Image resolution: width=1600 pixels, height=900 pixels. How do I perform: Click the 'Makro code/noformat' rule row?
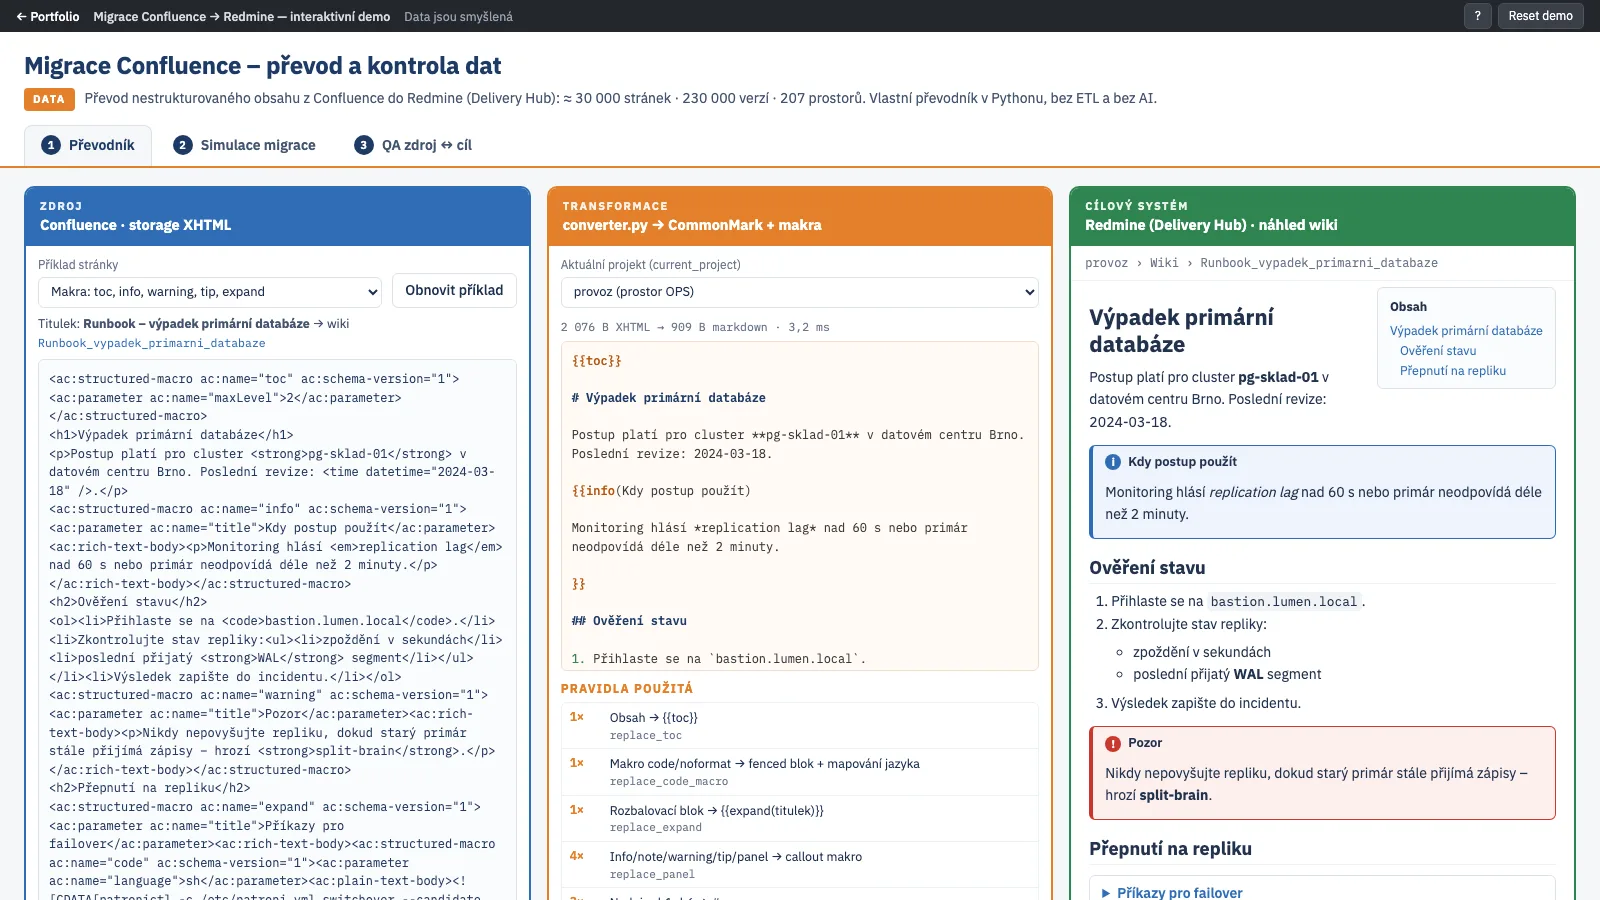pos(800,772)
